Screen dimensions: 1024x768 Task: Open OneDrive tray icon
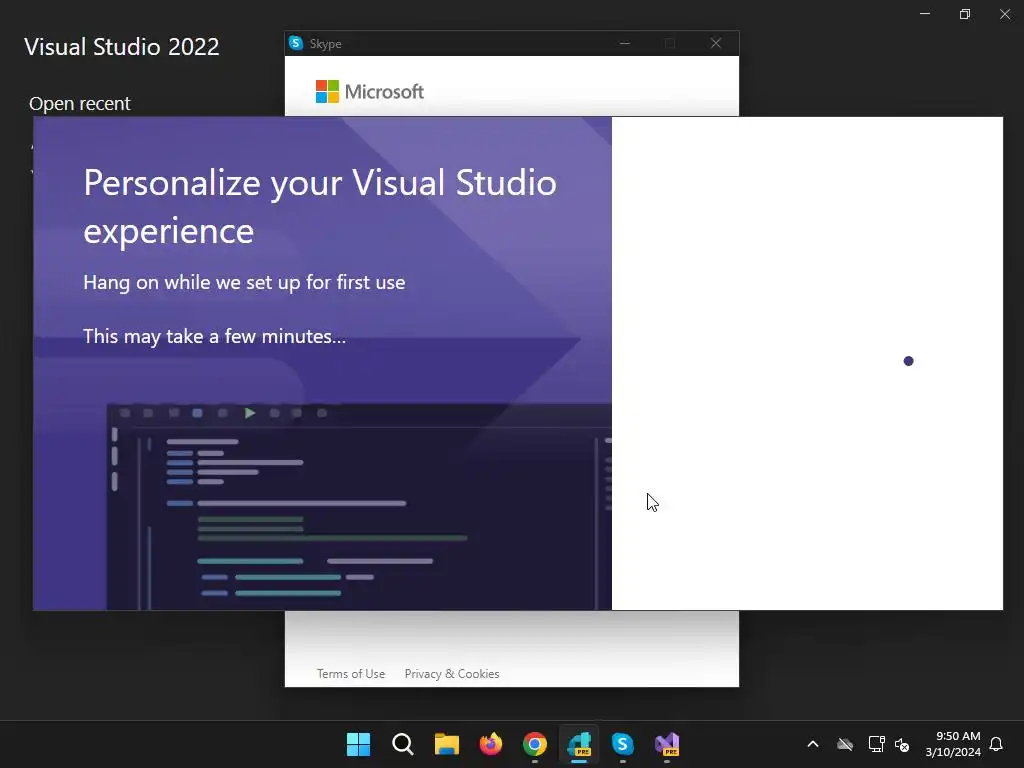[x=845, y=744]
